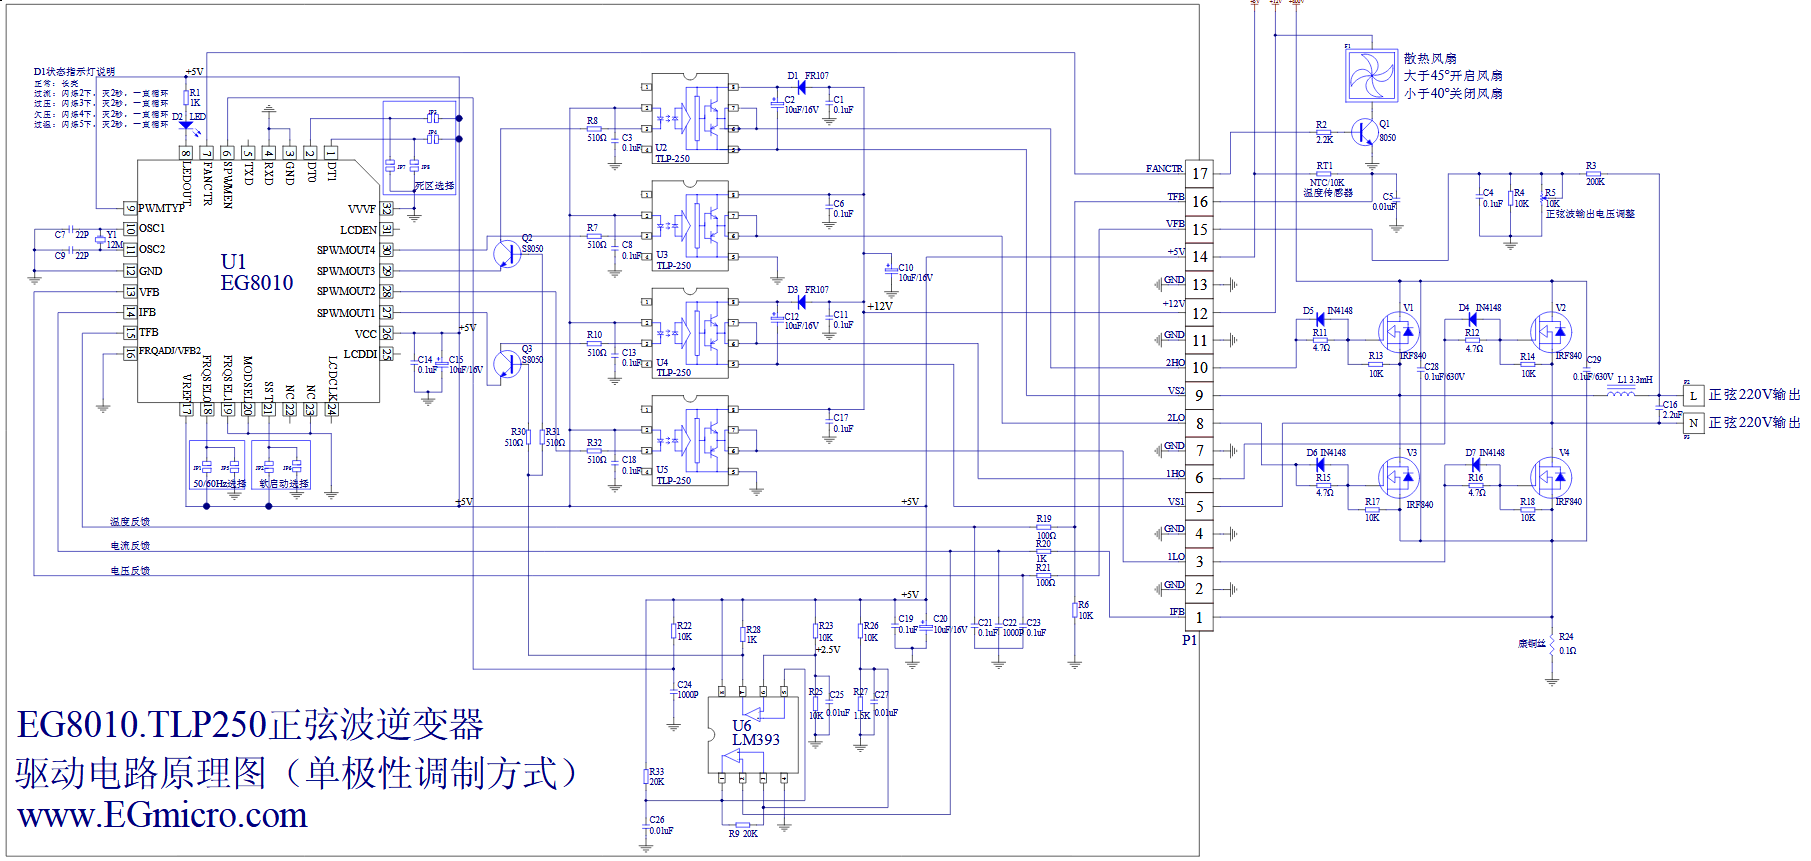Image resolution: width=1811 pixels, height=861 pixels.
Task: Select the V1 IRF840 MOSFET symbol
Action: (1398, 331)
